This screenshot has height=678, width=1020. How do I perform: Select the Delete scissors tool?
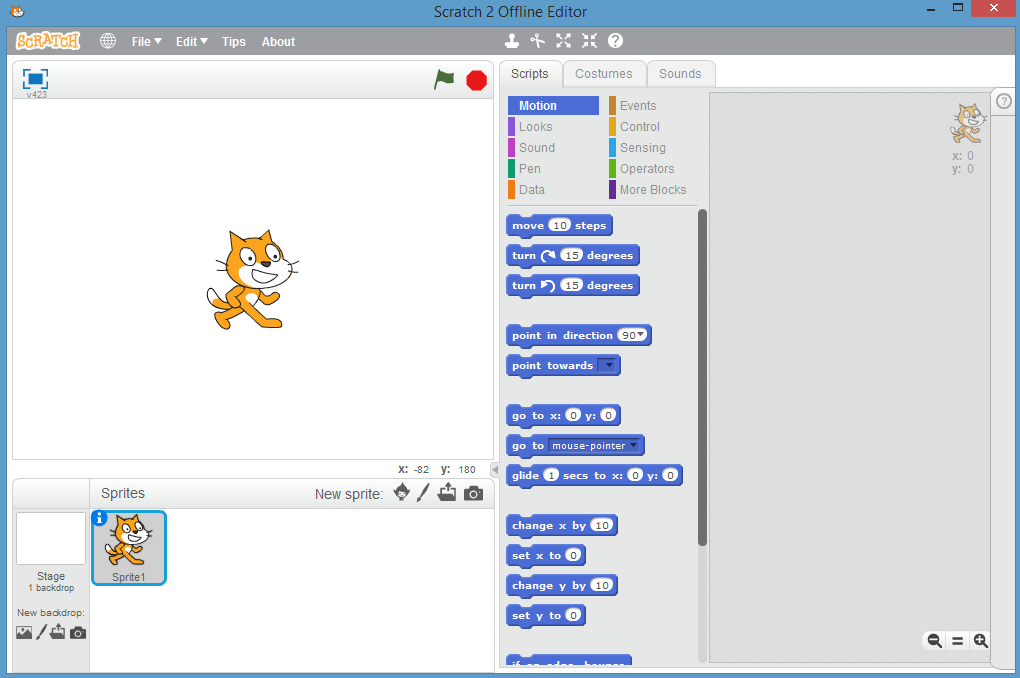(538, 41)
